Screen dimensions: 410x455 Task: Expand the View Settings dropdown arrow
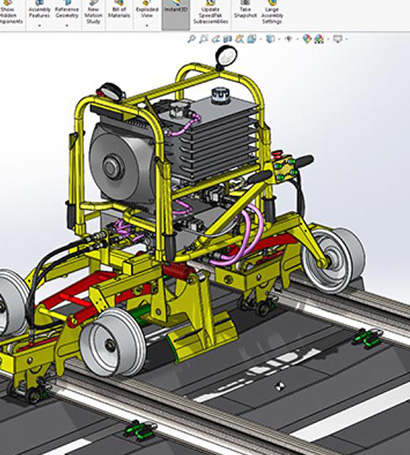click(346, 39)
